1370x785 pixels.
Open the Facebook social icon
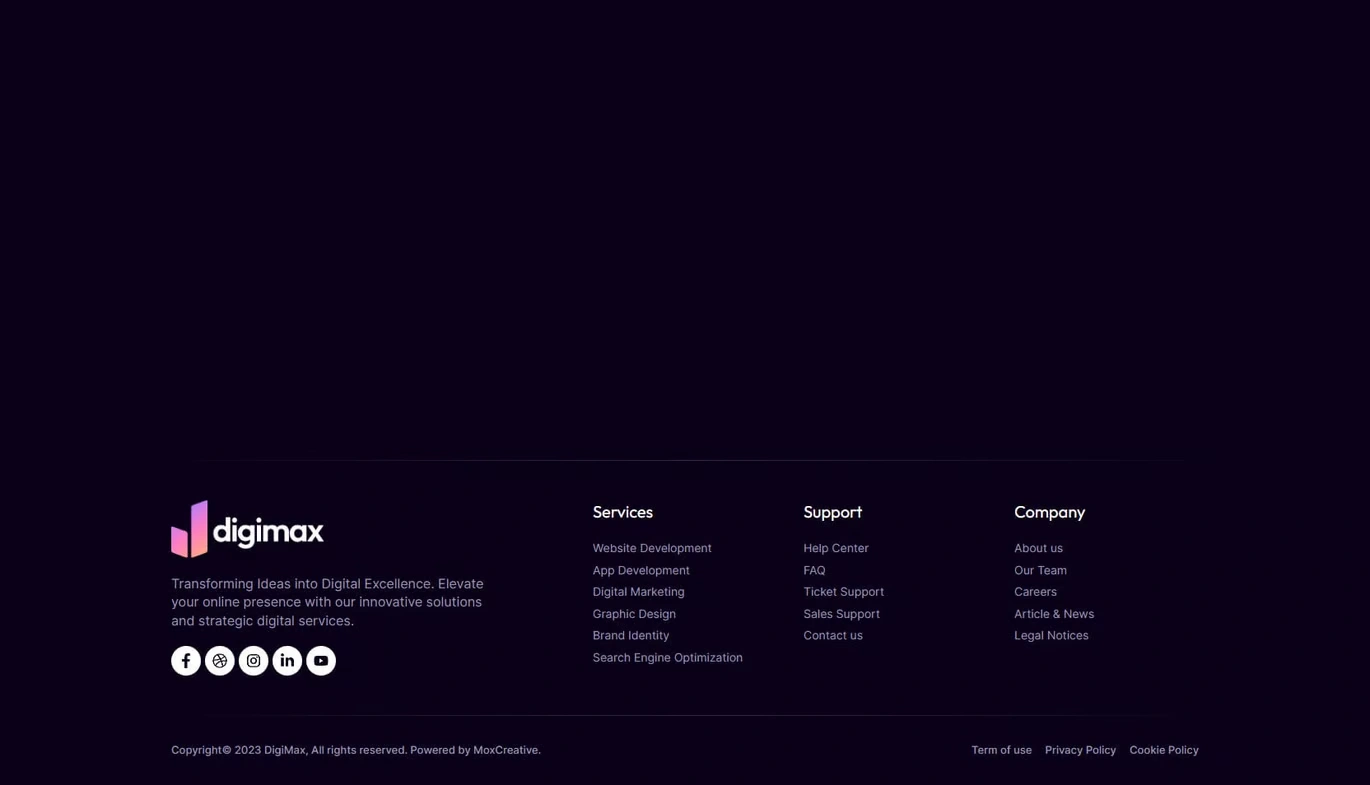(x=186, y=661)
